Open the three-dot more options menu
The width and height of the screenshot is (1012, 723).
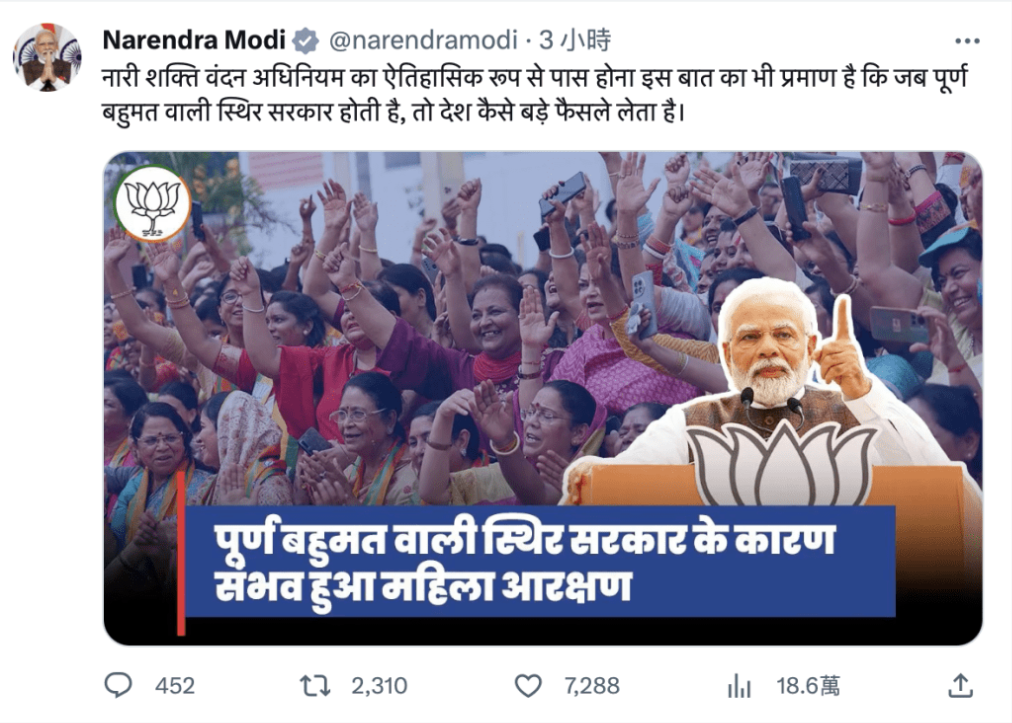tap(967, 41)
